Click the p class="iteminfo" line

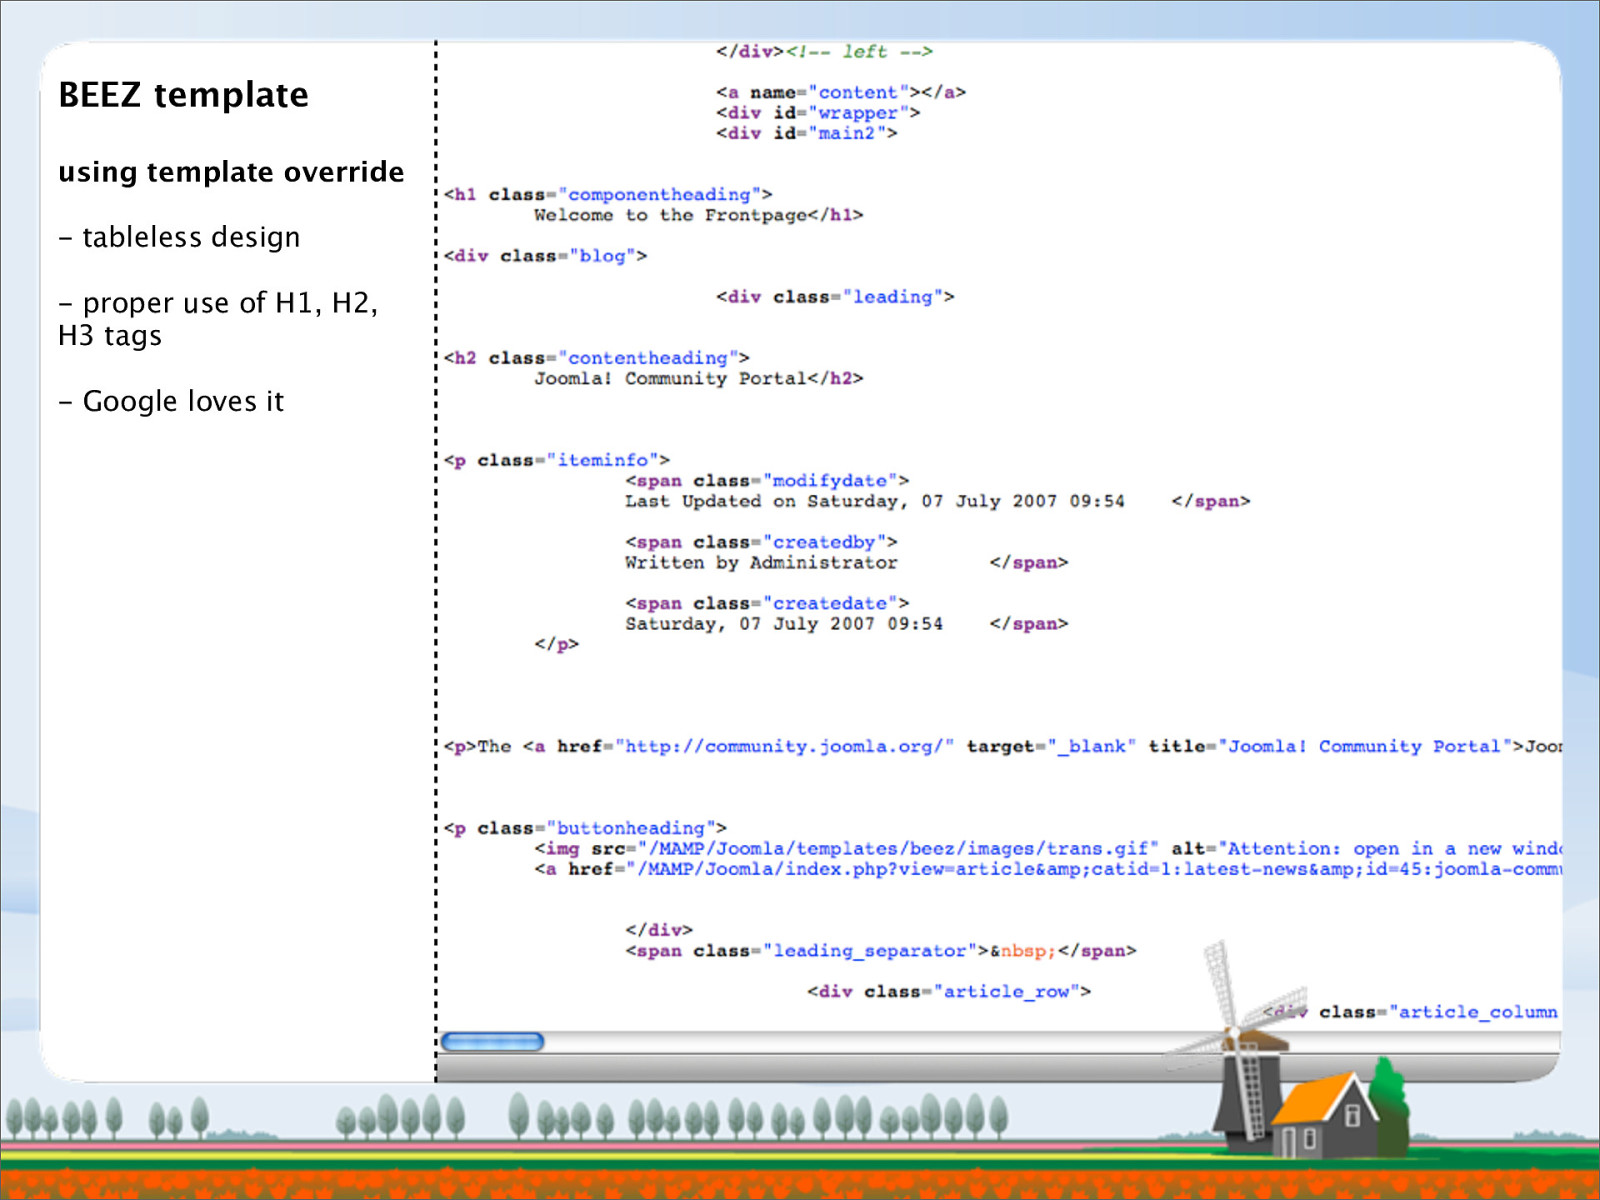tap(557, 461)
